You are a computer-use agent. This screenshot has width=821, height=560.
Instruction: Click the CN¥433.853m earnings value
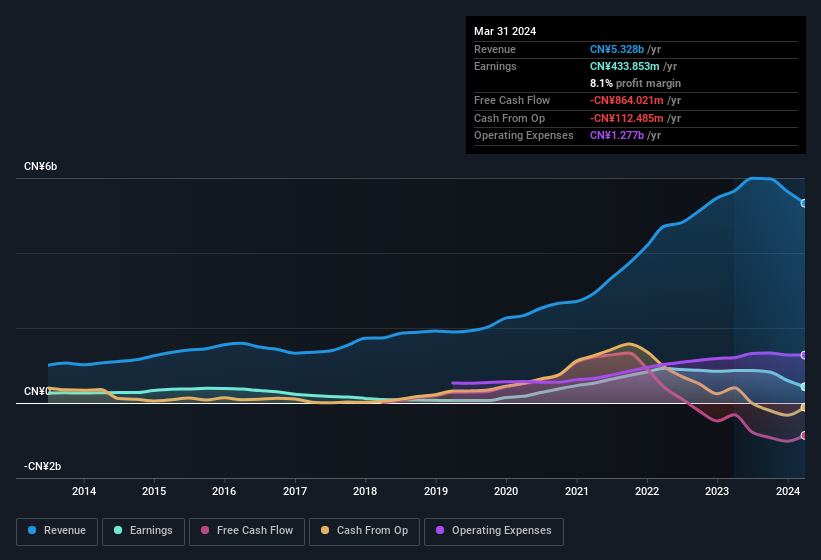[633, 66]
